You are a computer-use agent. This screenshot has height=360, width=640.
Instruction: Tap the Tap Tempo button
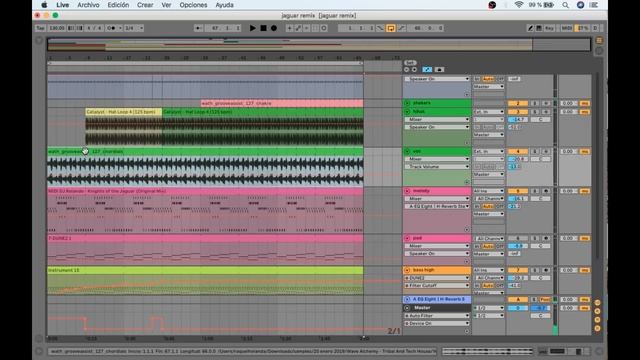coord(40,28)
